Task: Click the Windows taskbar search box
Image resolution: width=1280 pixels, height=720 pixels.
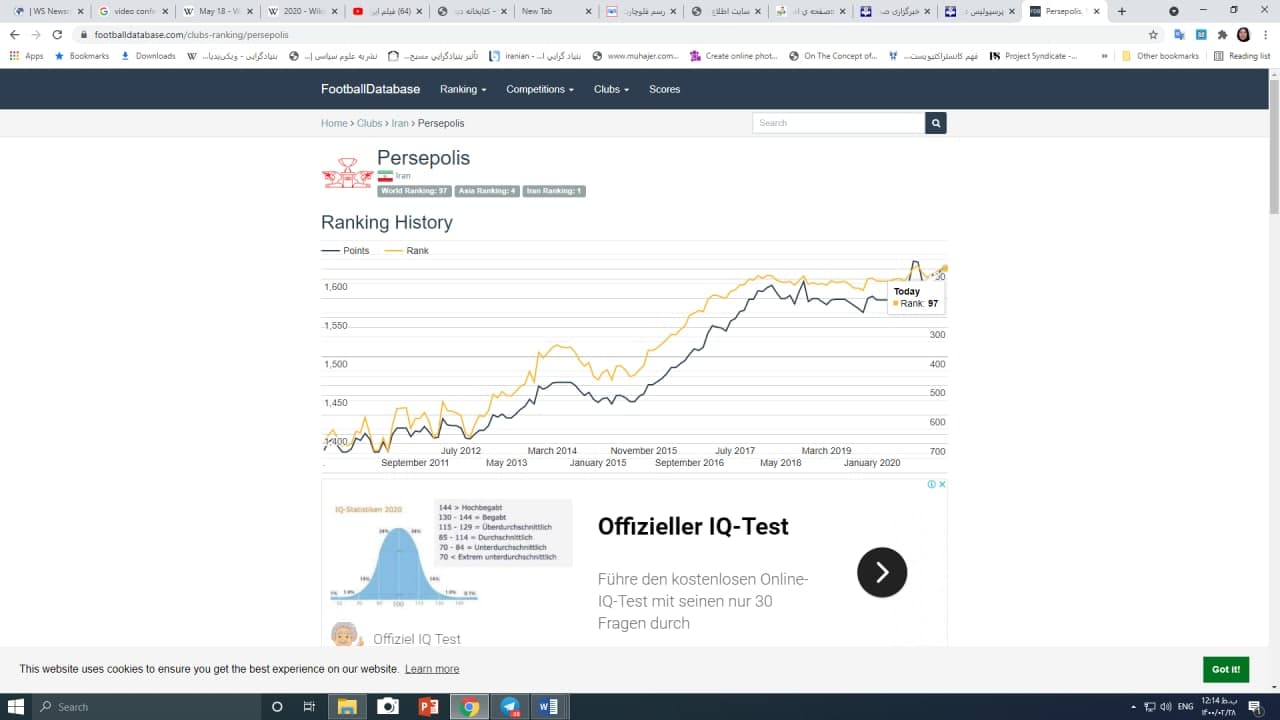Action: [146, 707]
